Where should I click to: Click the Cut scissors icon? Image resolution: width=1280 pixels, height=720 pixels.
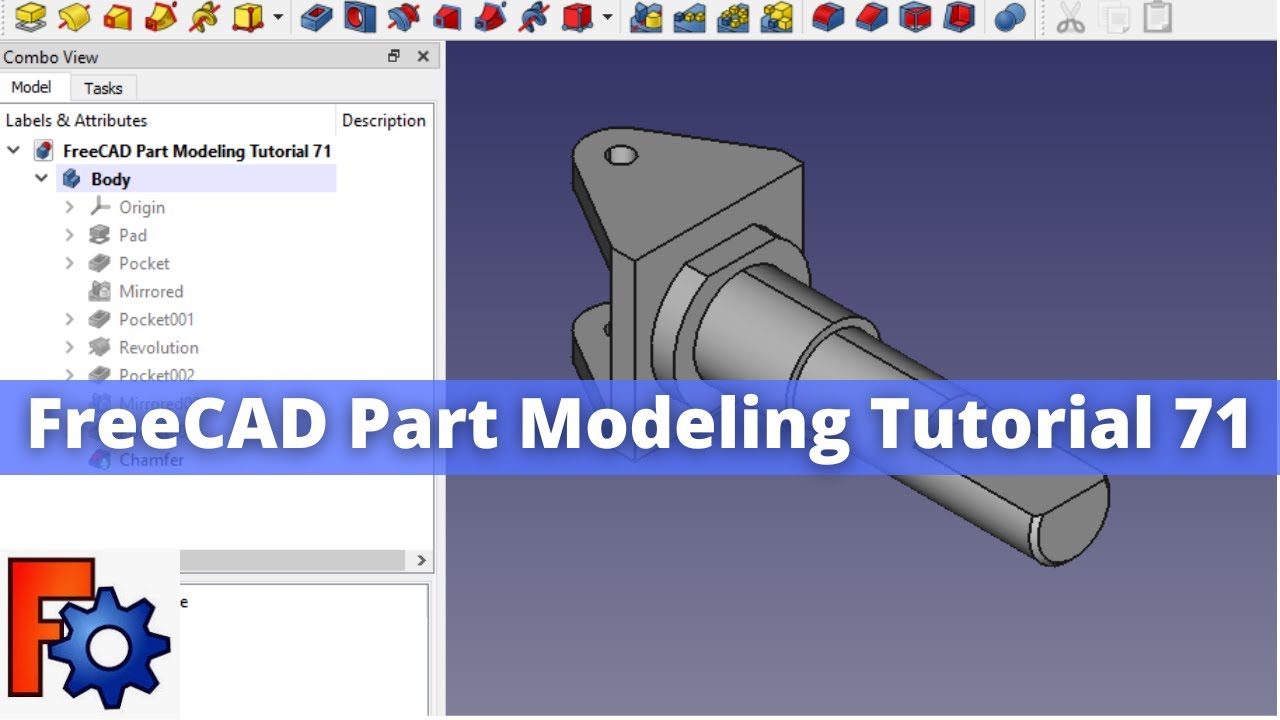pos(1070,16)
